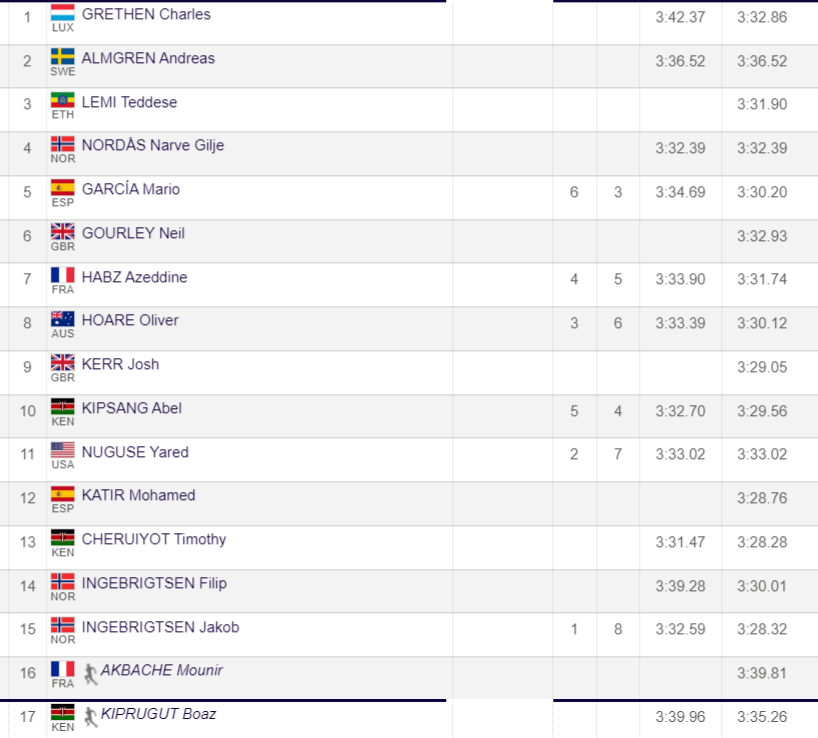Open INGEBRIGTSEN Filip athlete page
Image resolution: width=818 pixels, height=738 pixels.
(x=154, y=583)
